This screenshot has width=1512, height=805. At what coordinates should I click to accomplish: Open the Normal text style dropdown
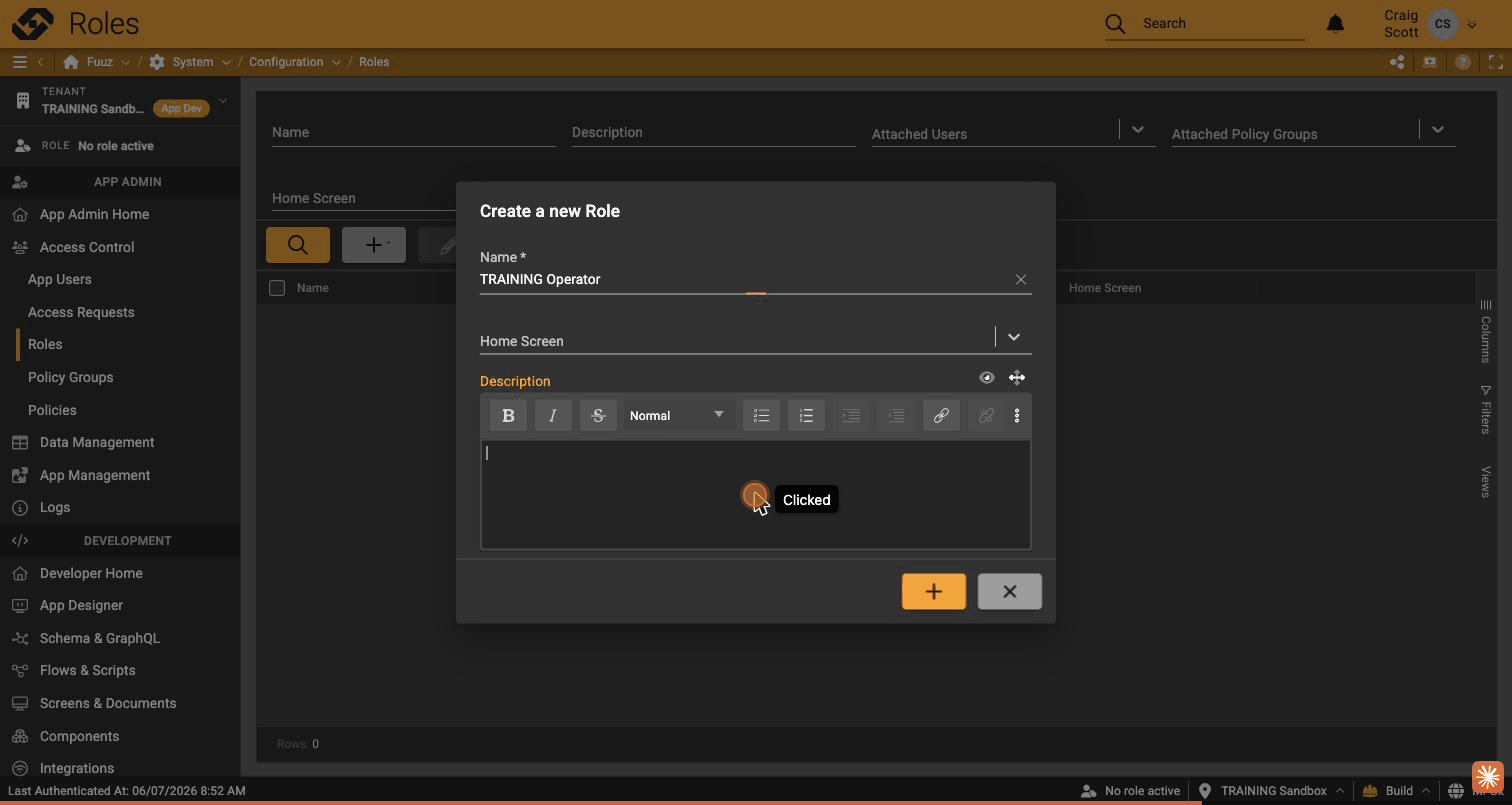tap(677, 416)
